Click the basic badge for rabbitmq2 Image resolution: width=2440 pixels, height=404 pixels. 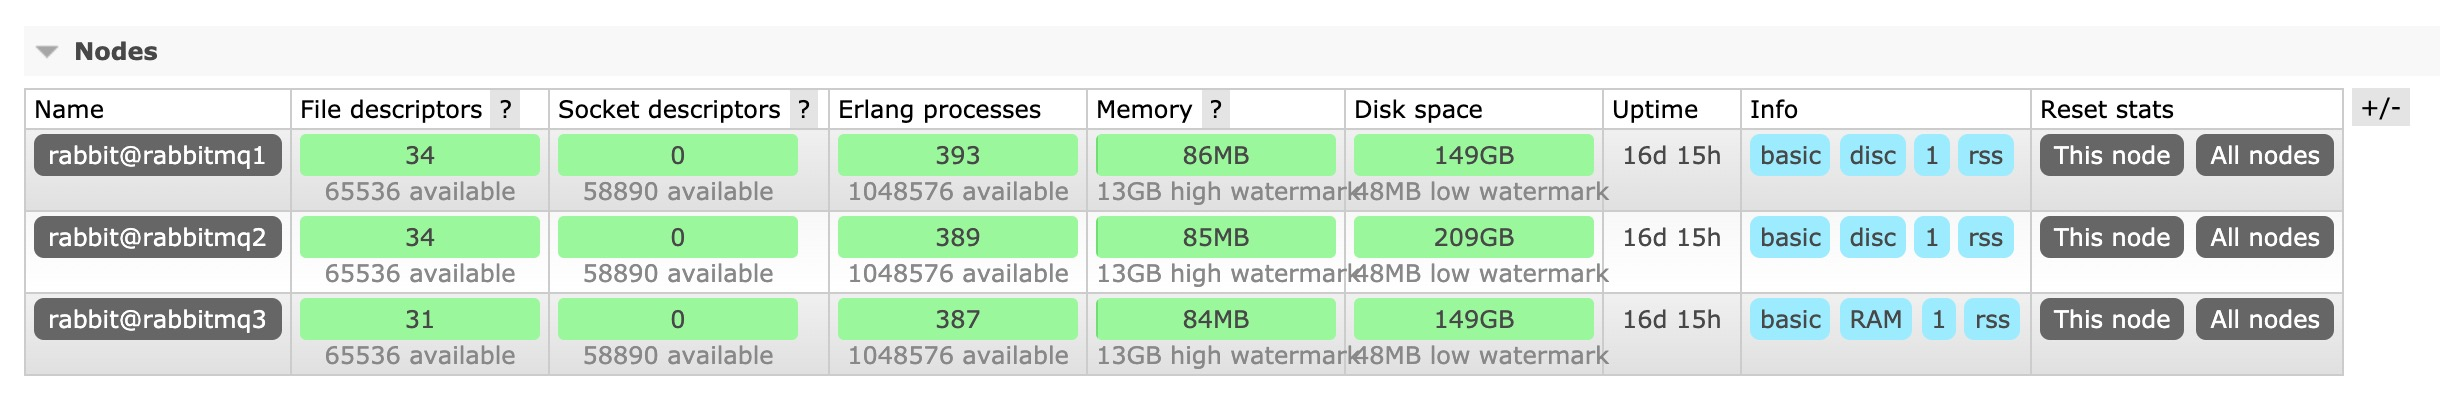click(1790, 238)
